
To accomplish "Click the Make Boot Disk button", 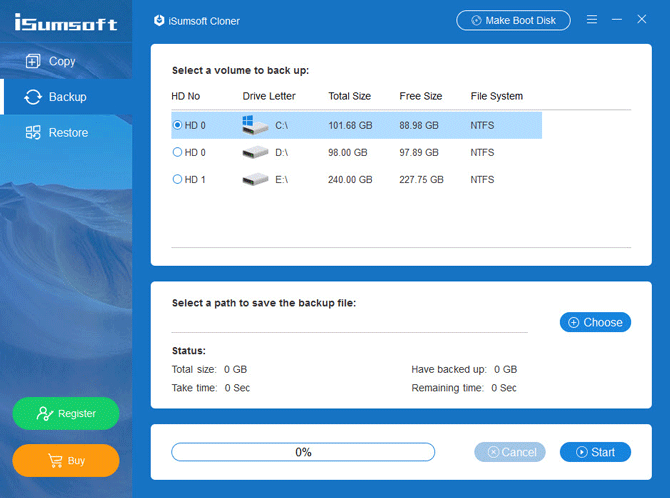I will coord(513,21).
